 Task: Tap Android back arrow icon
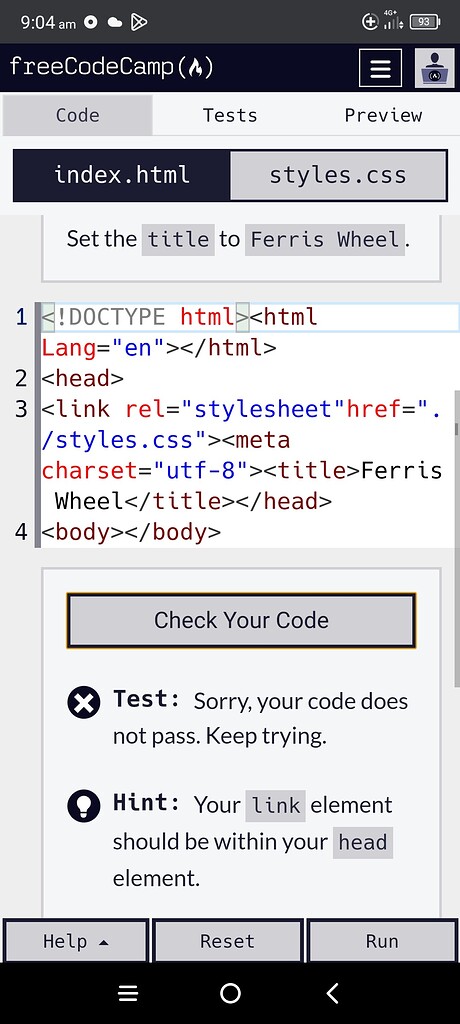click(x=332, y=993)
